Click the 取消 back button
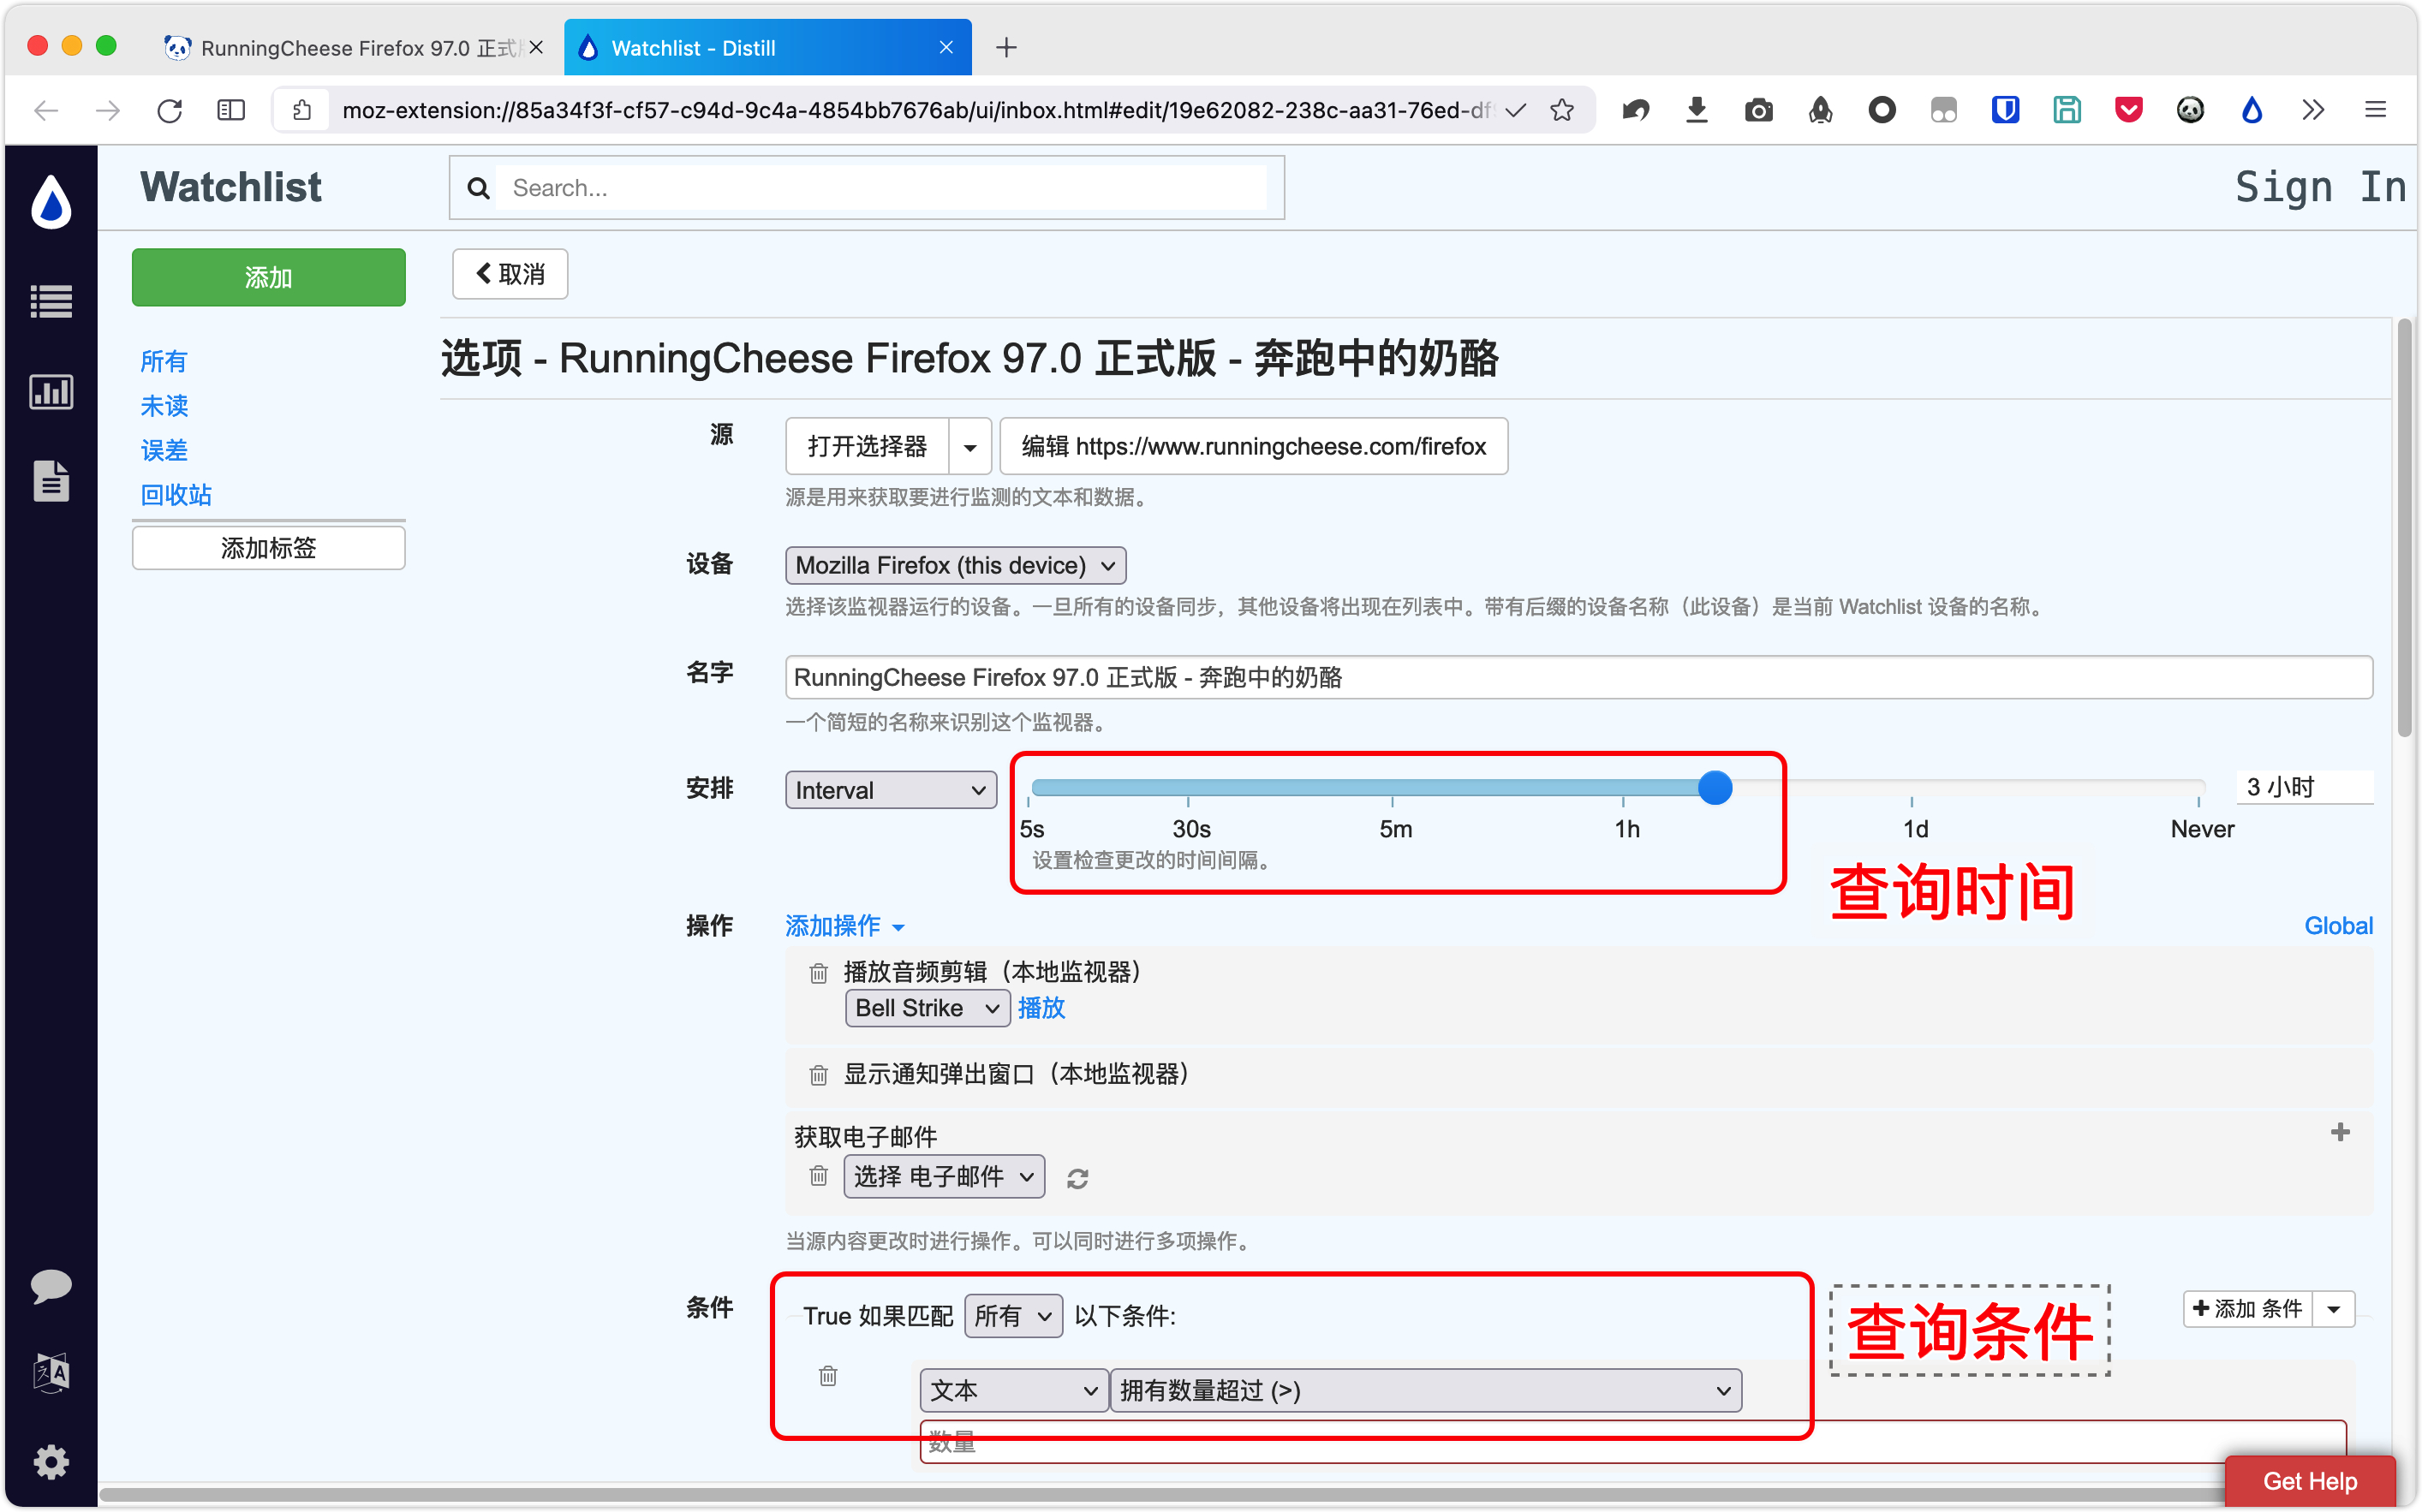This screenshot has height=1512, width=2422. pos(510,274)
